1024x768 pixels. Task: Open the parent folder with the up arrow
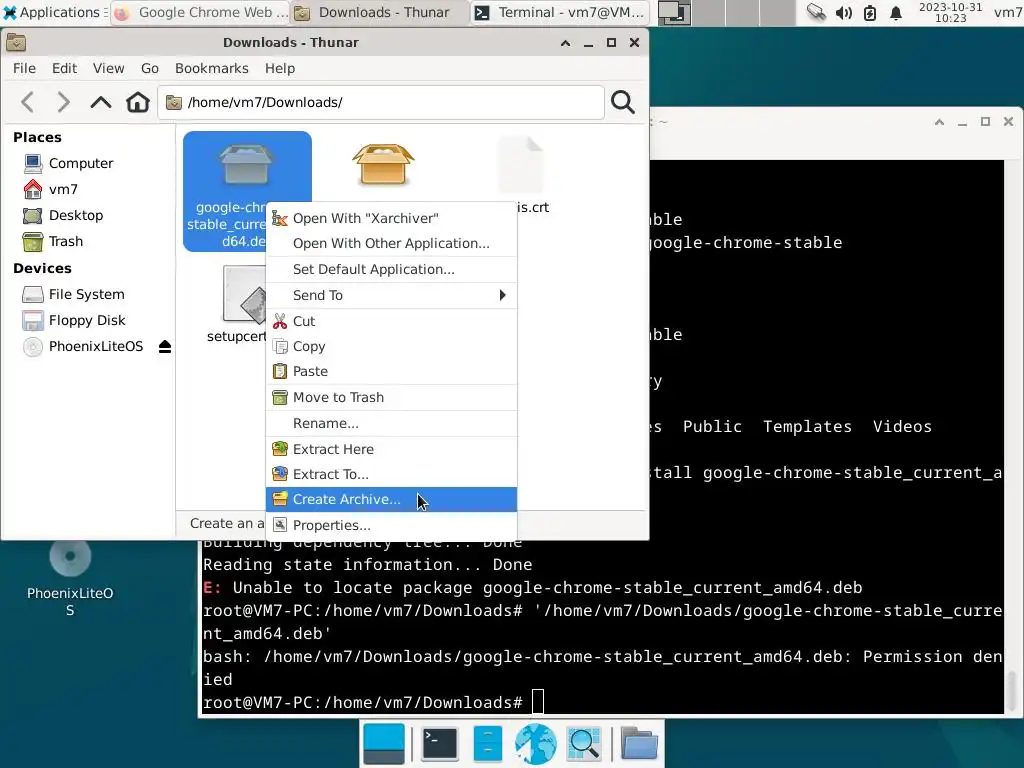click(101, 102)
